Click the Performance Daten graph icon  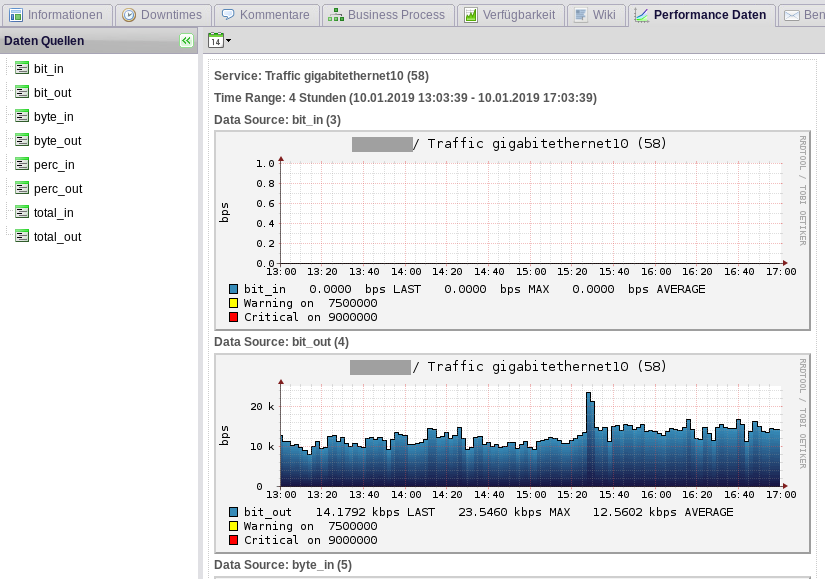(x=641, y=15)
